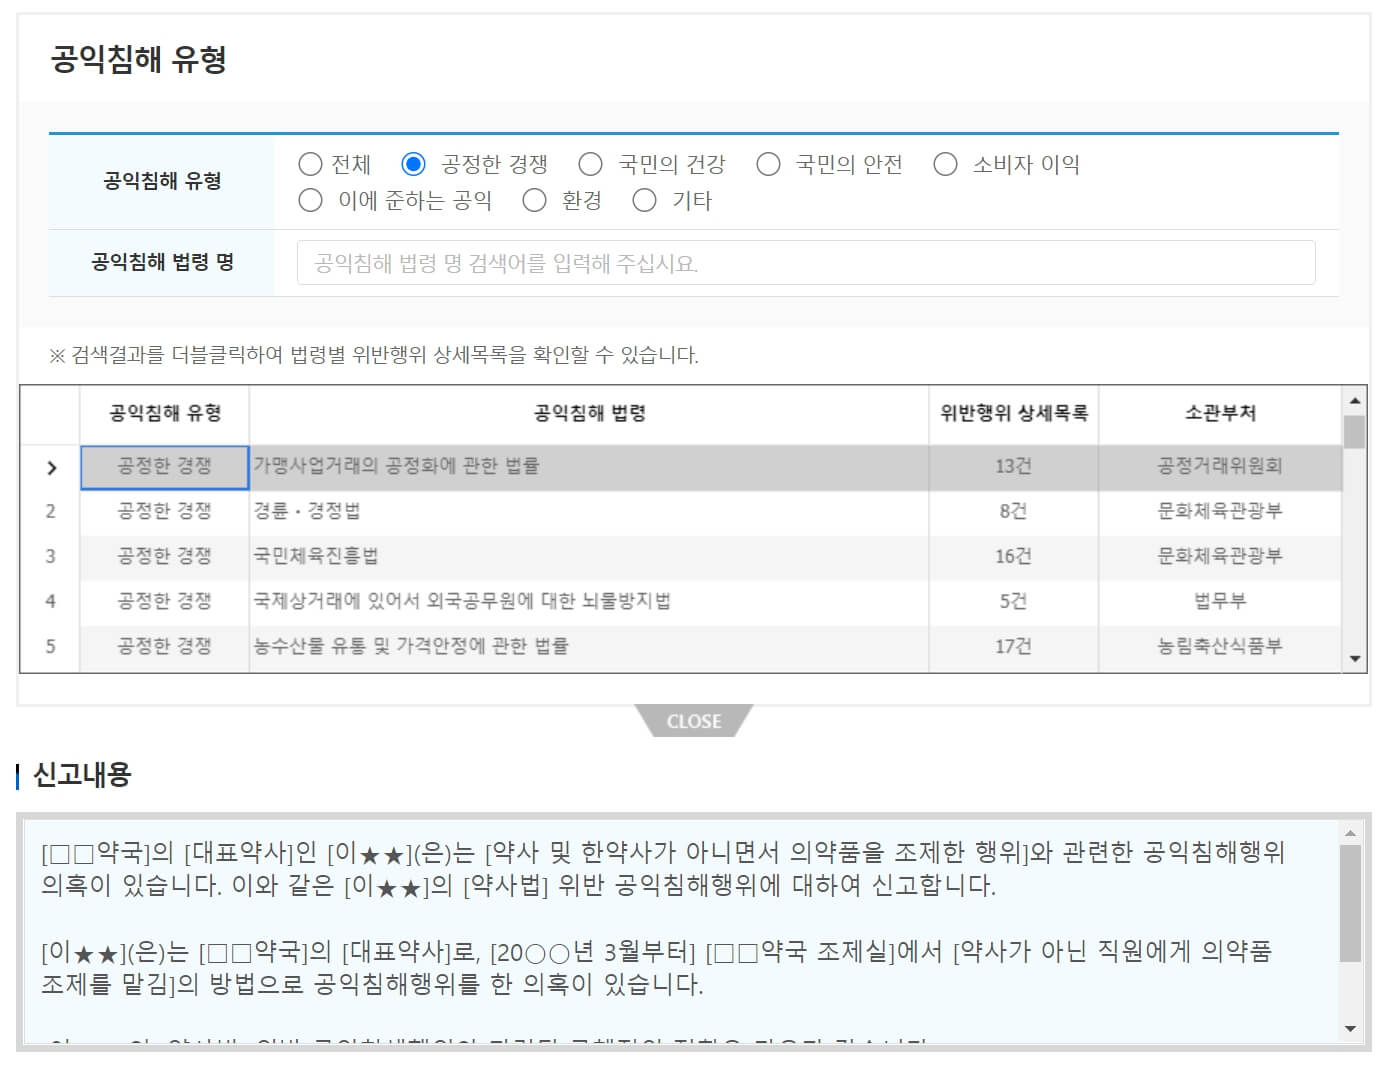
Task: Click the CLOSE button below the table
Action: pos(693,720)
